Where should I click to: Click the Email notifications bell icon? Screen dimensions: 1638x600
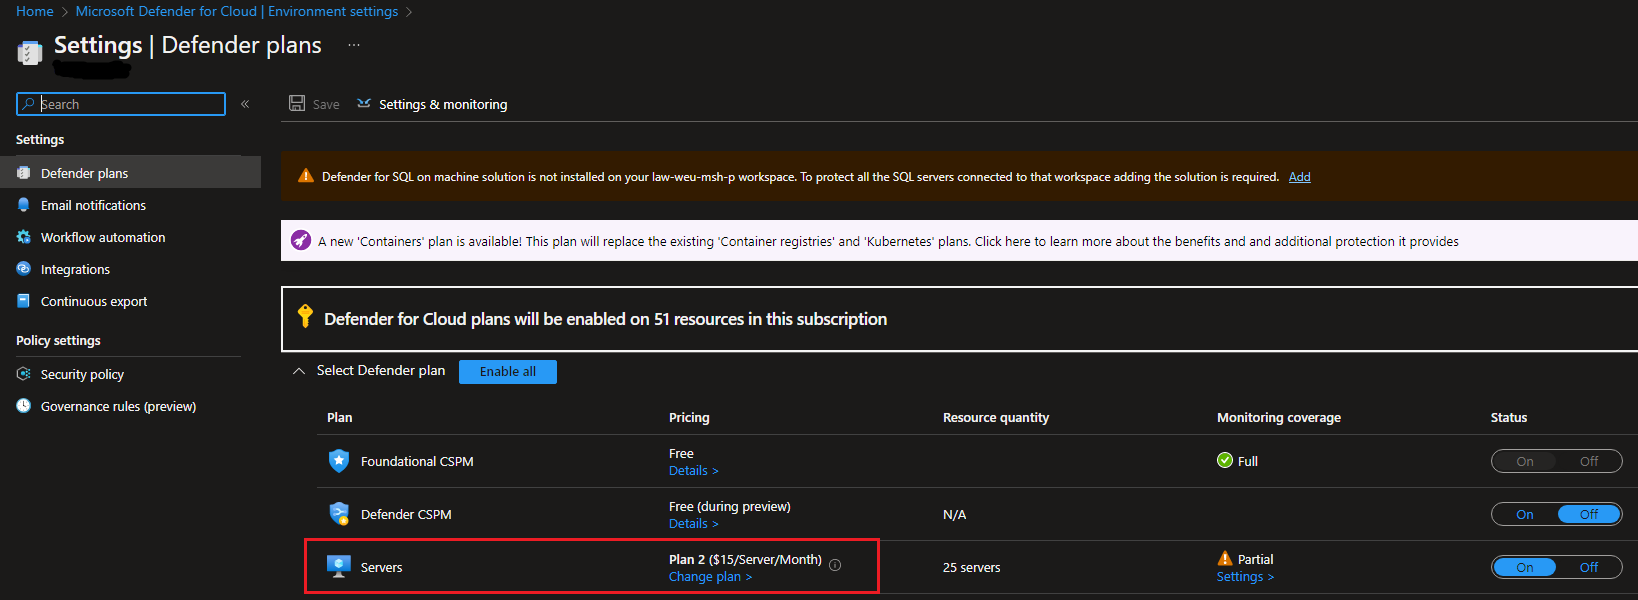24,205
